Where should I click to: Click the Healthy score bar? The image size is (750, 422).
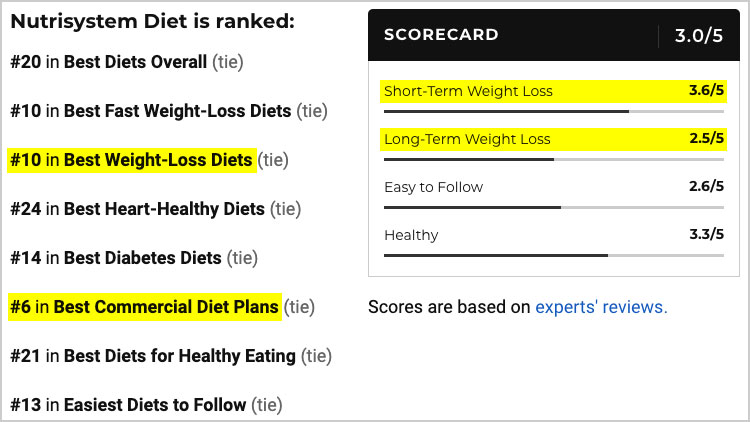[x=554, y=255]
